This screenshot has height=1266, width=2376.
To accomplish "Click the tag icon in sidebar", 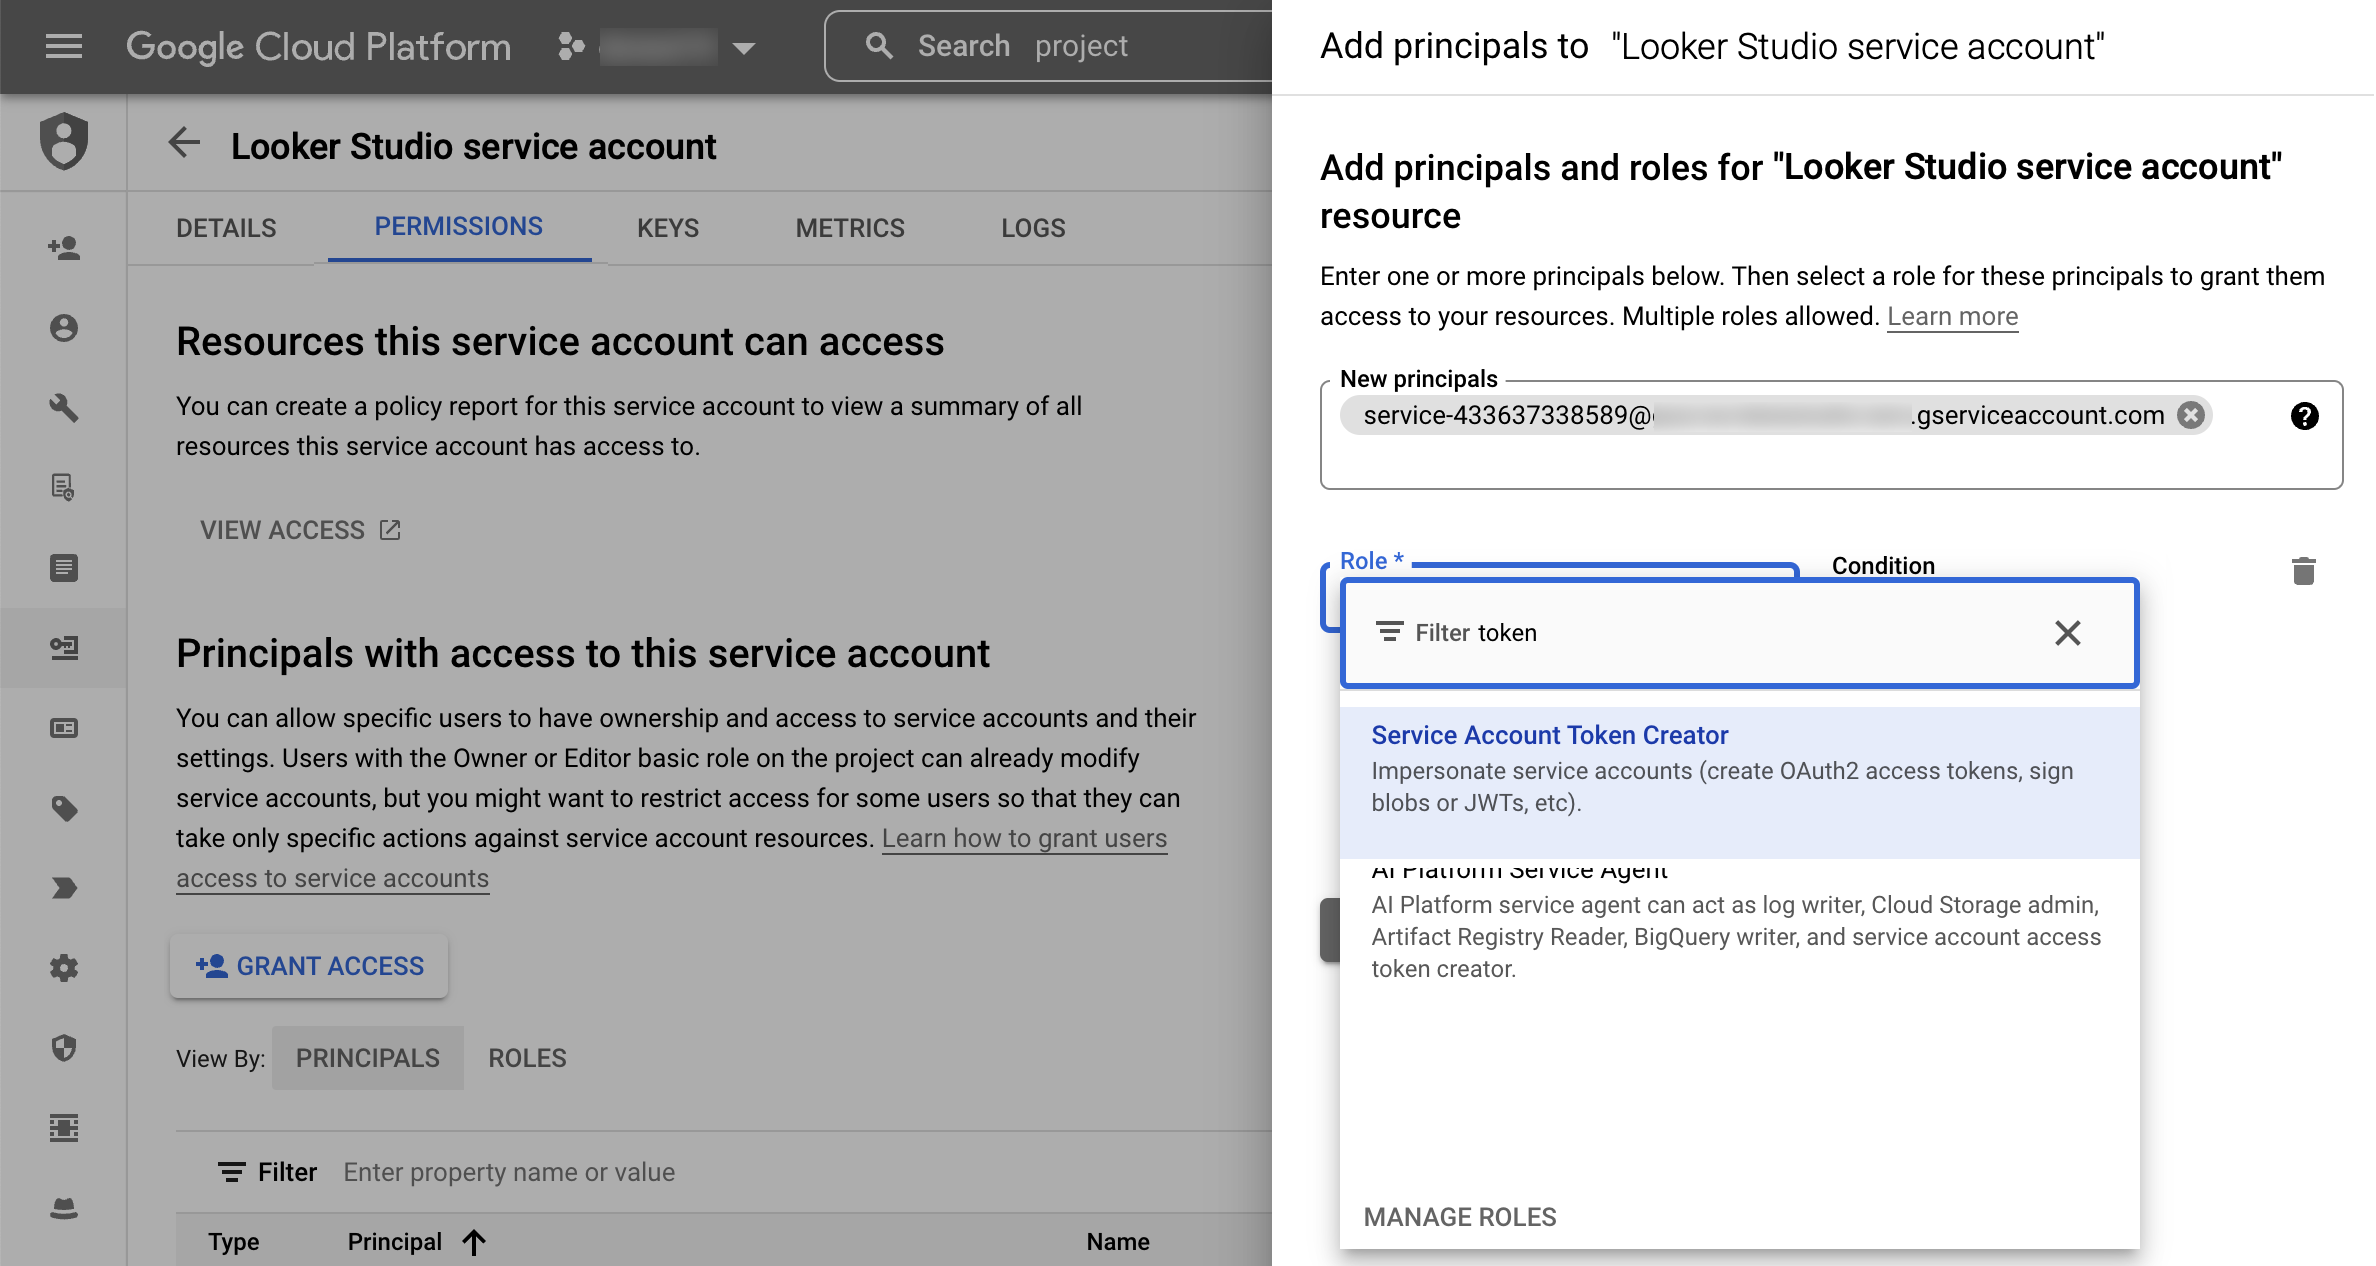I will tap(64, 810).
